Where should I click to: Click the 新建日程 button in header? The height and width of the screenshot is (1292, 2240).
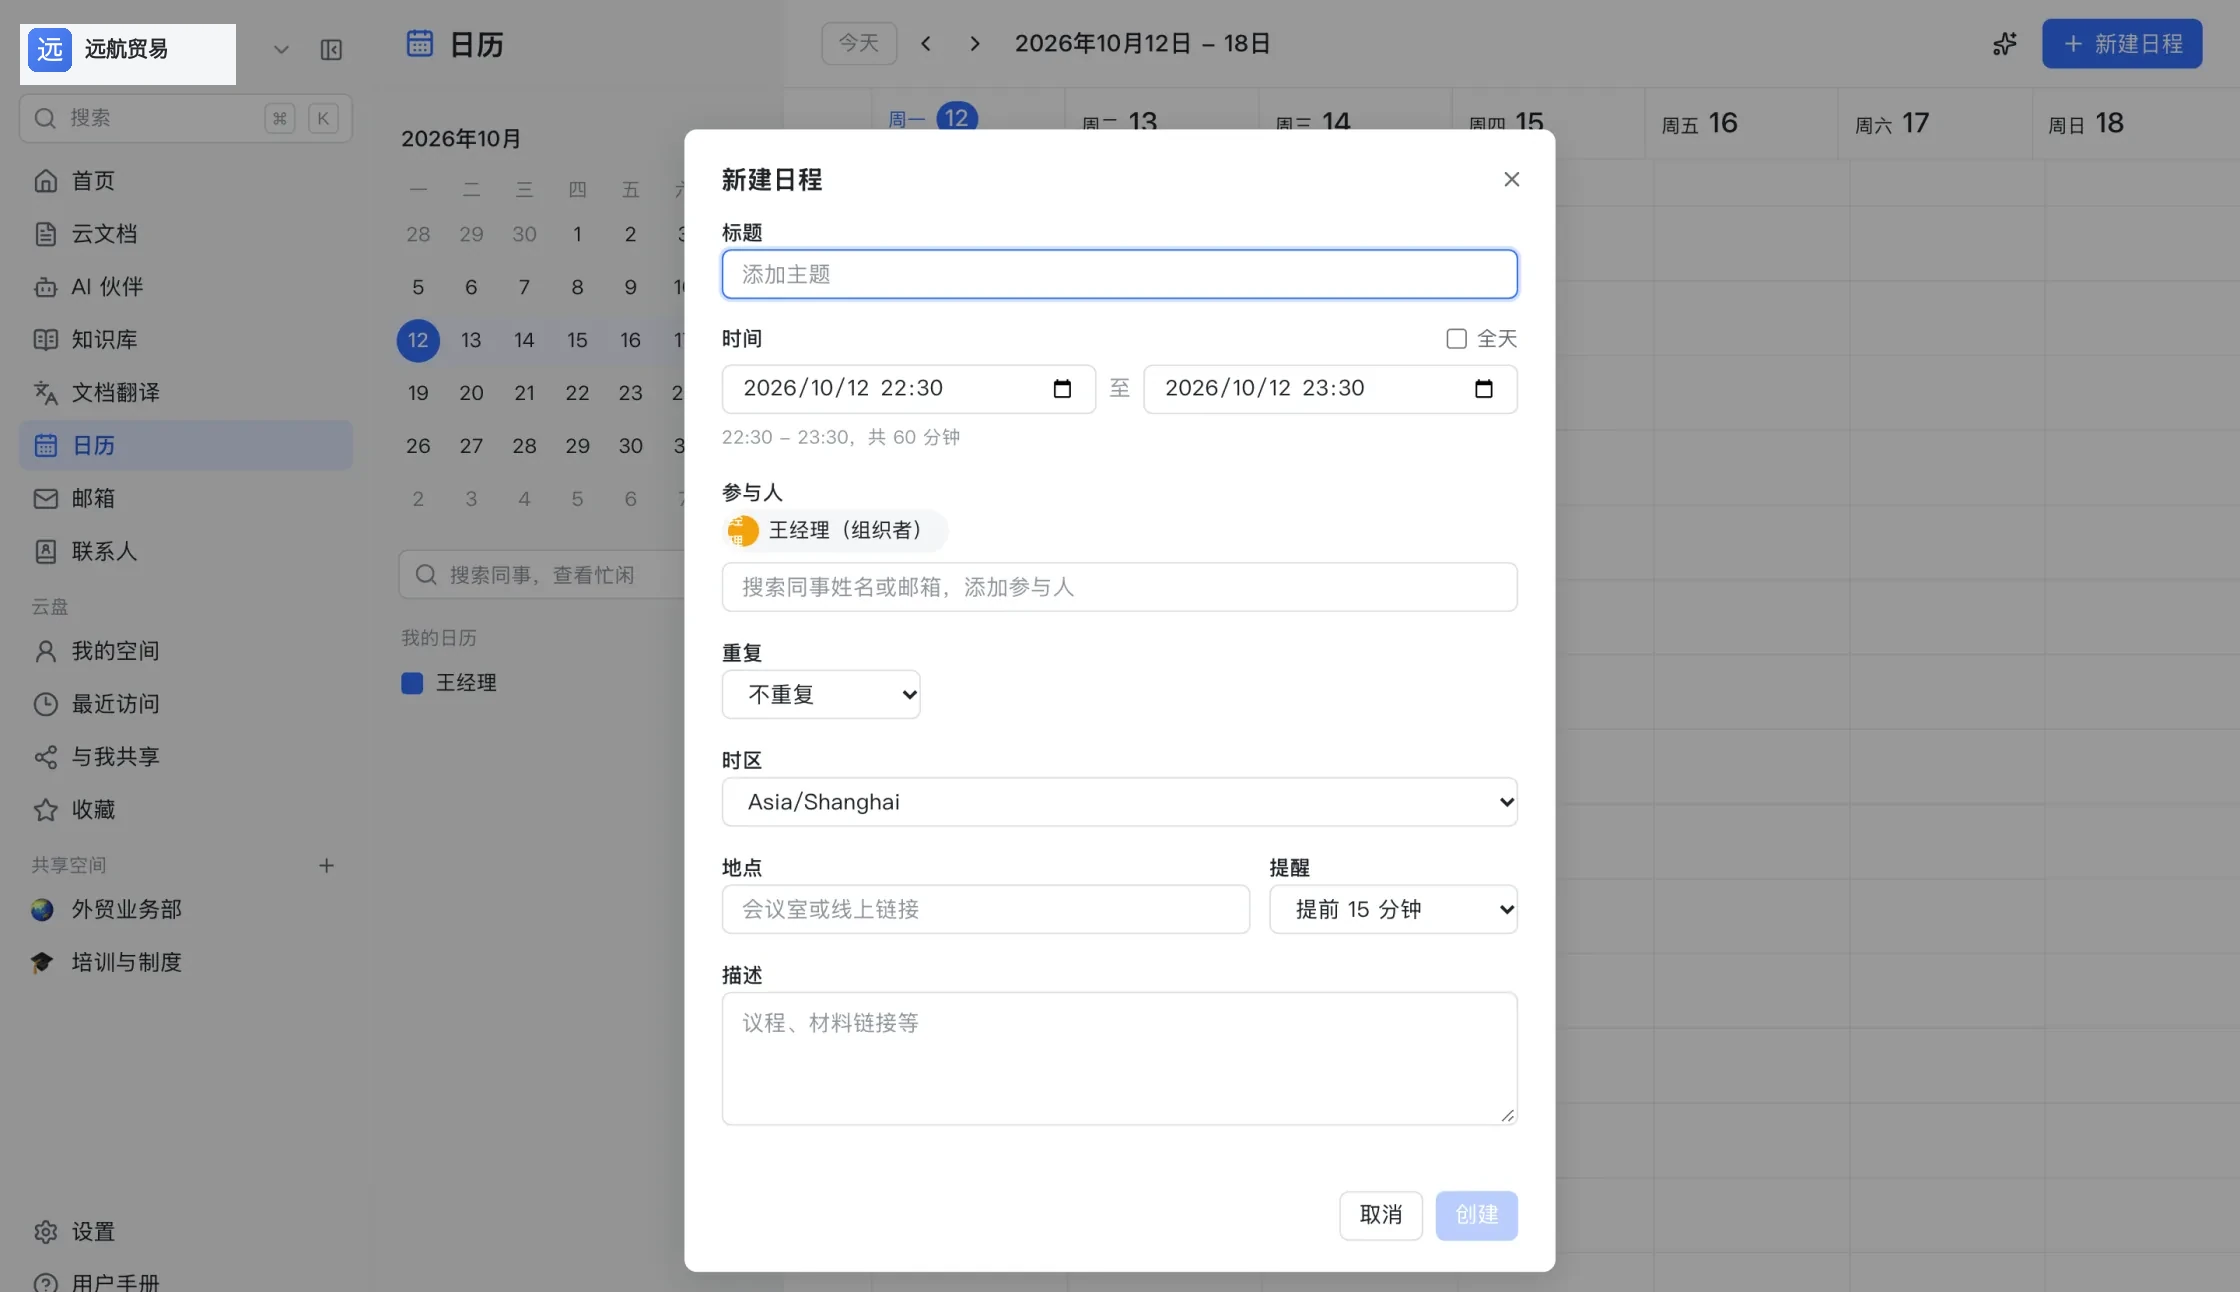(2122, 44)
